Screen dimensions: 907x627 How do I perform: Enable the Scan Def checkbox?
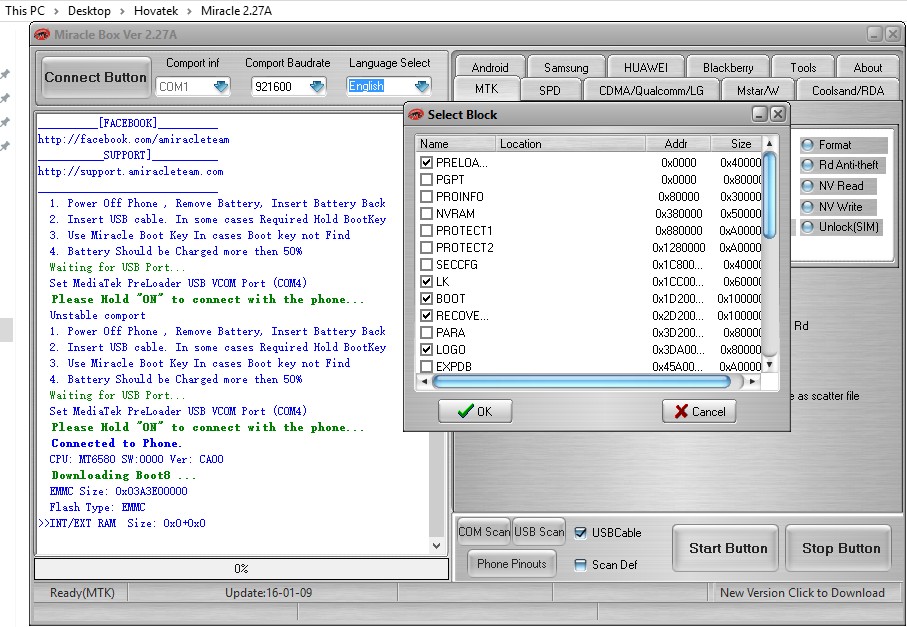[580, 565]
